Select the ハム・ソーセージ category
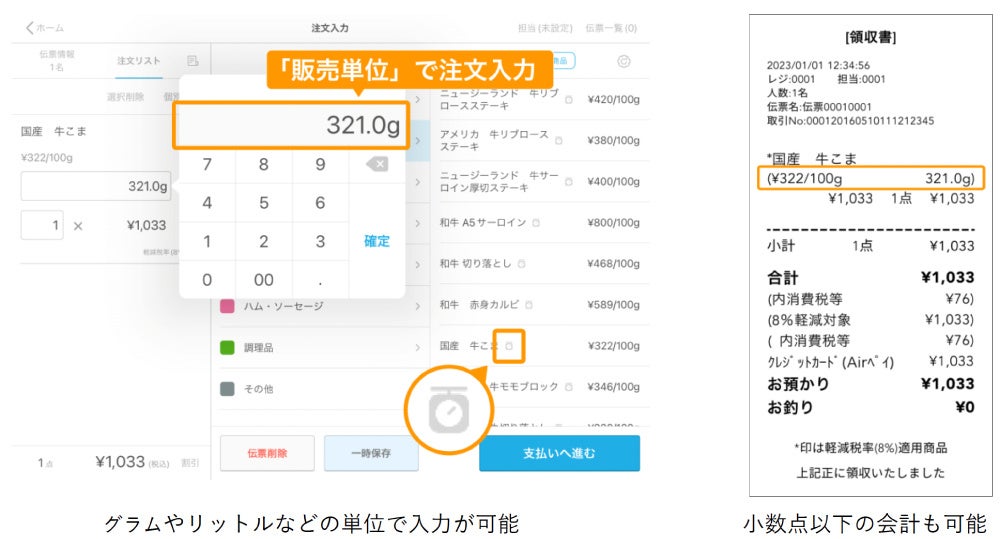The image size is (1000, 539). click(x=321, y=307)
